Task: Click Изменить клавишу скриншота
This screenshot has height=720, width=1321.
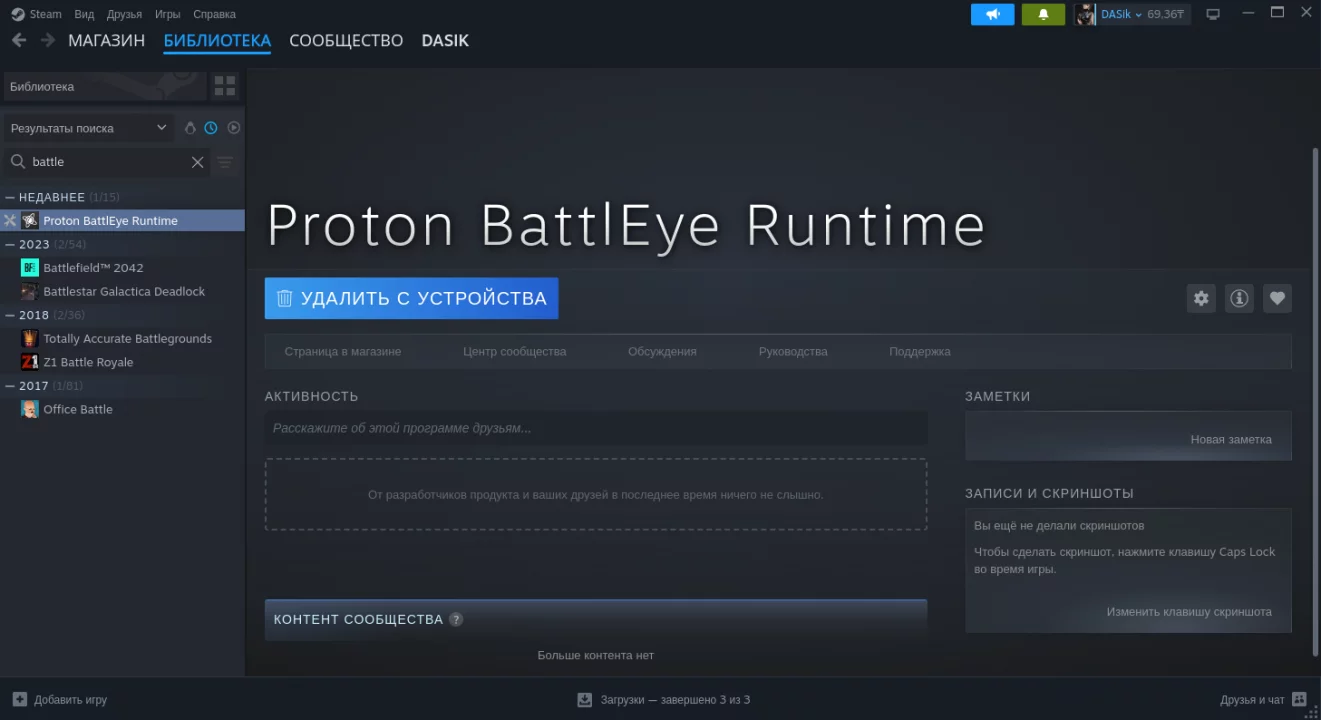Action: (x=1189, y=612)
